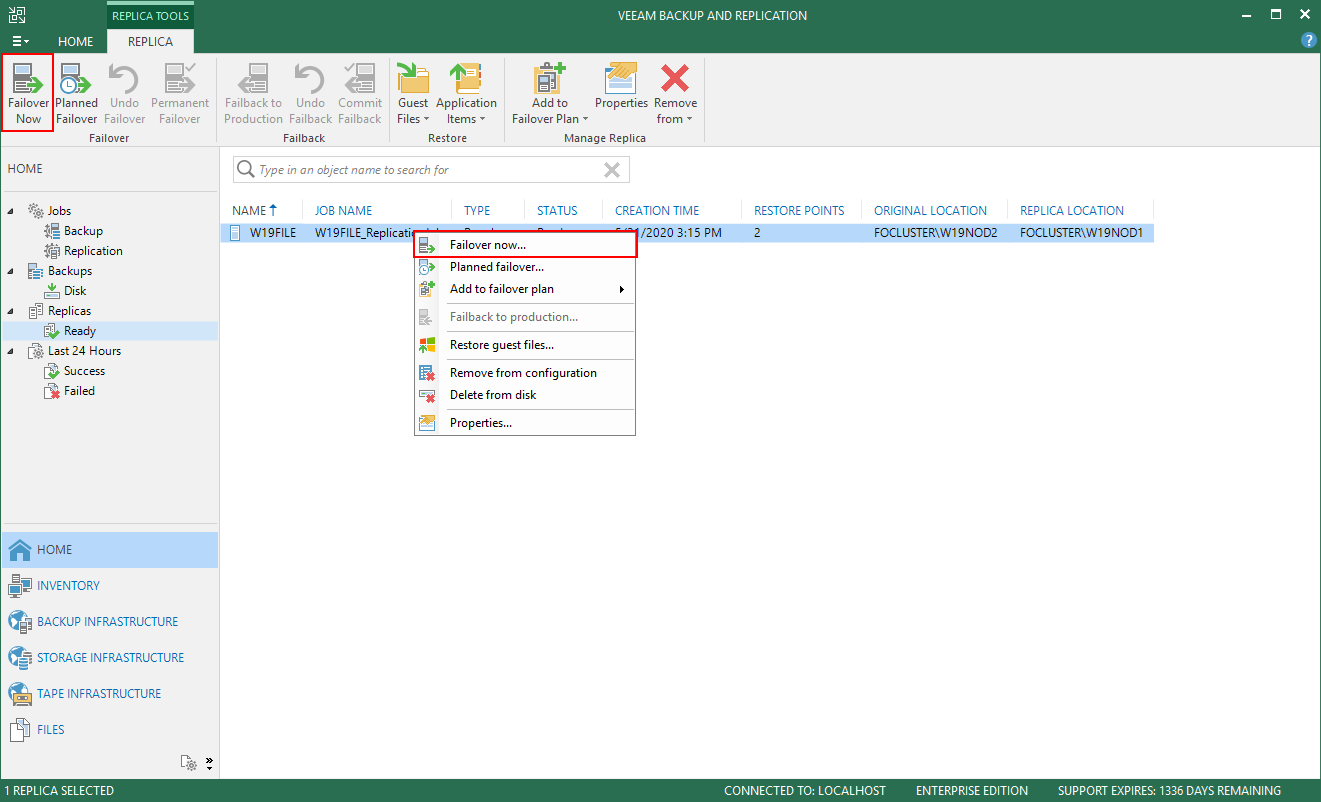This screenshot has height=802, width=1321.
Task: Switch to the HOME ribbon tab
Action: pyautogui.click(x=76, y=42)
